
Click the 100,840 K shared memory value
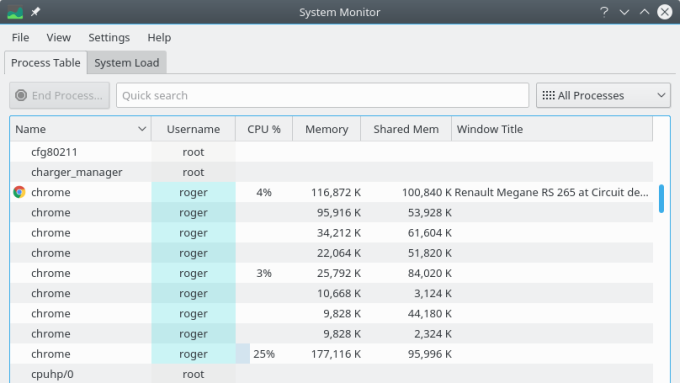427,192
